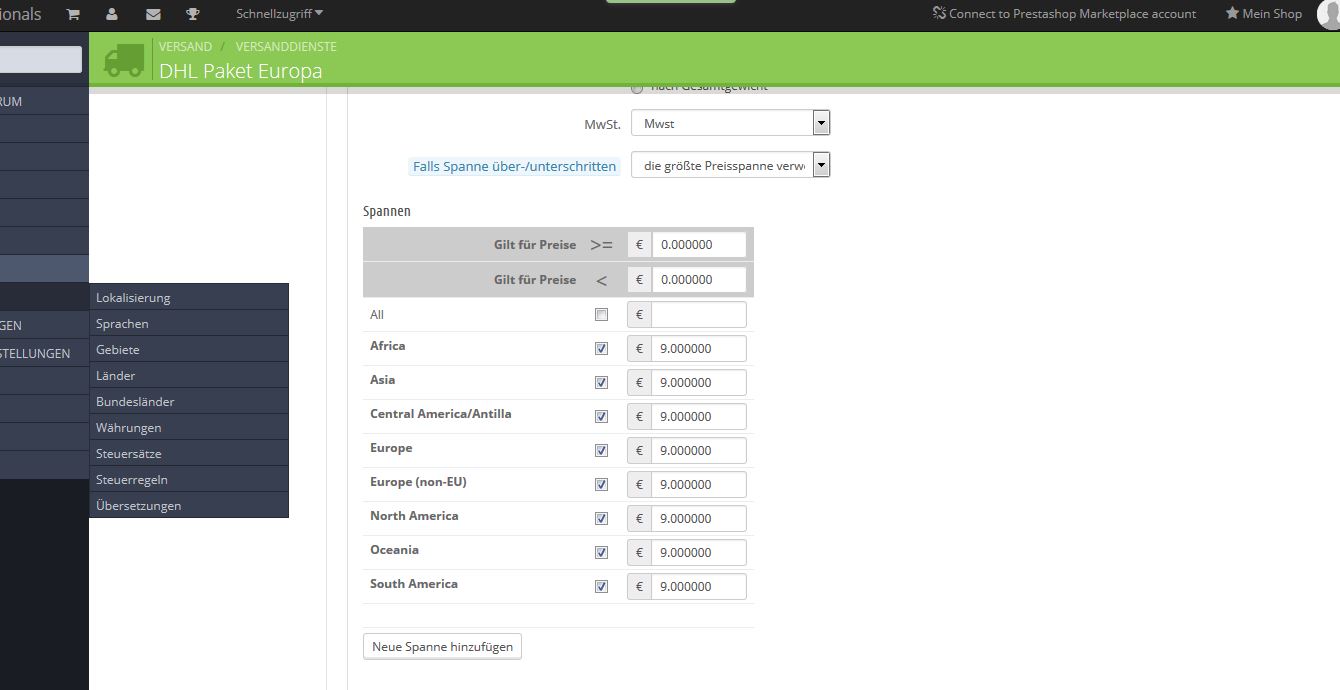Click the DHL Paket Europa page title
Viewport: 1340px width, 690px height.
click(x=240, y=71)
